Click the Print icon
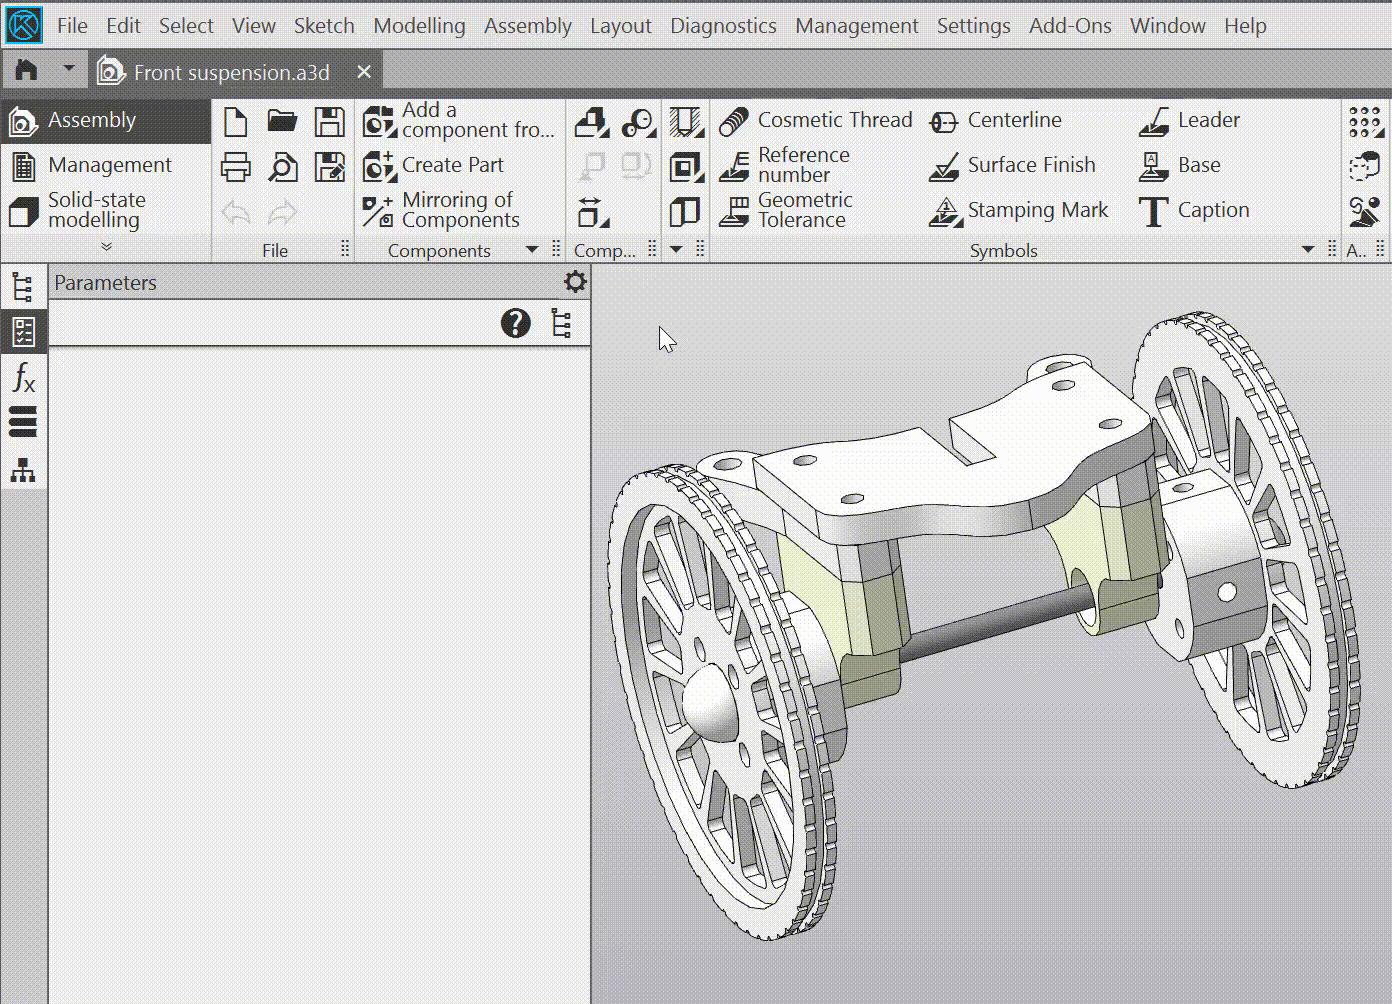Image resolution: width=1392 pixels, height=1004 pixels. pos(235,167)
